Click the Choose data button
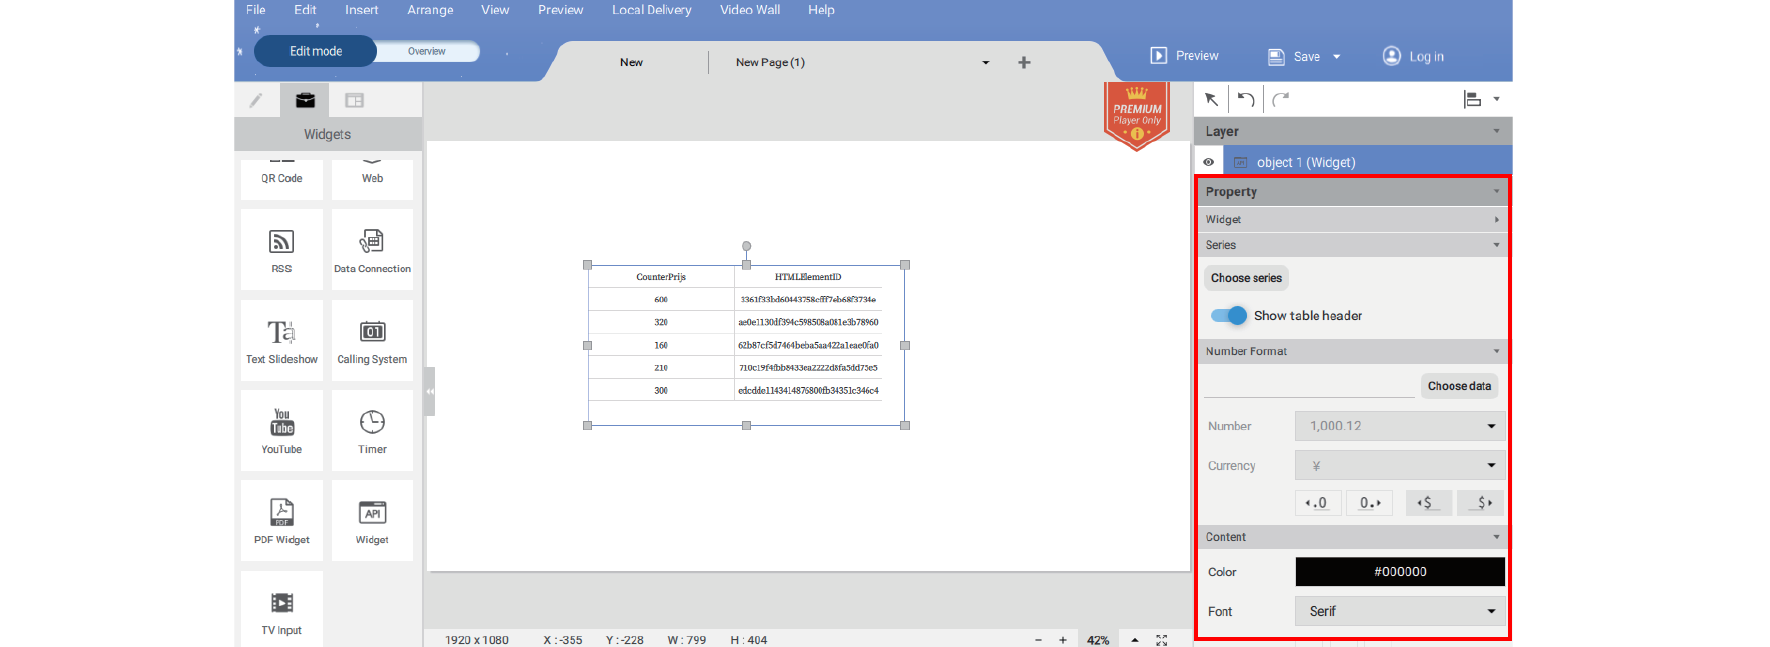Screen dimensions: 1770x647 click(x=1458, y=386)
